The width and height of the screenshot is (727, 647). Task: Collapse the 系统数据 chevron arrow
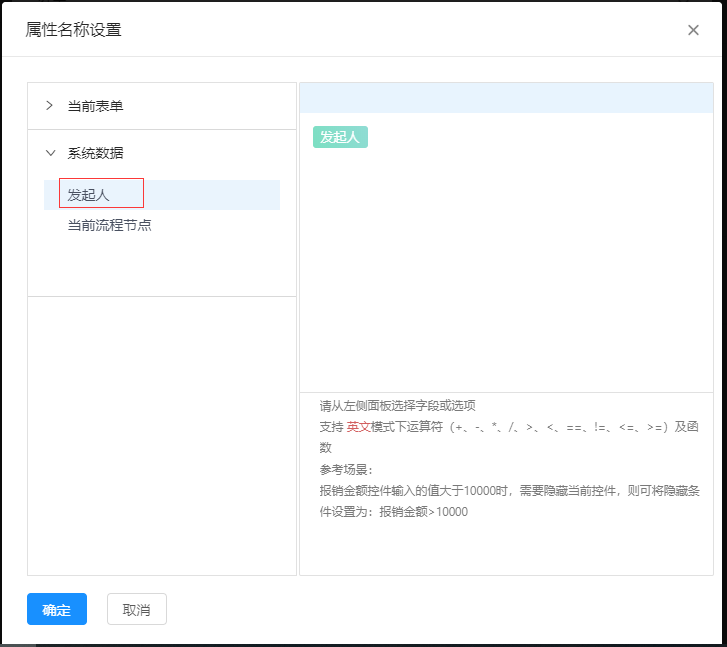50,153
